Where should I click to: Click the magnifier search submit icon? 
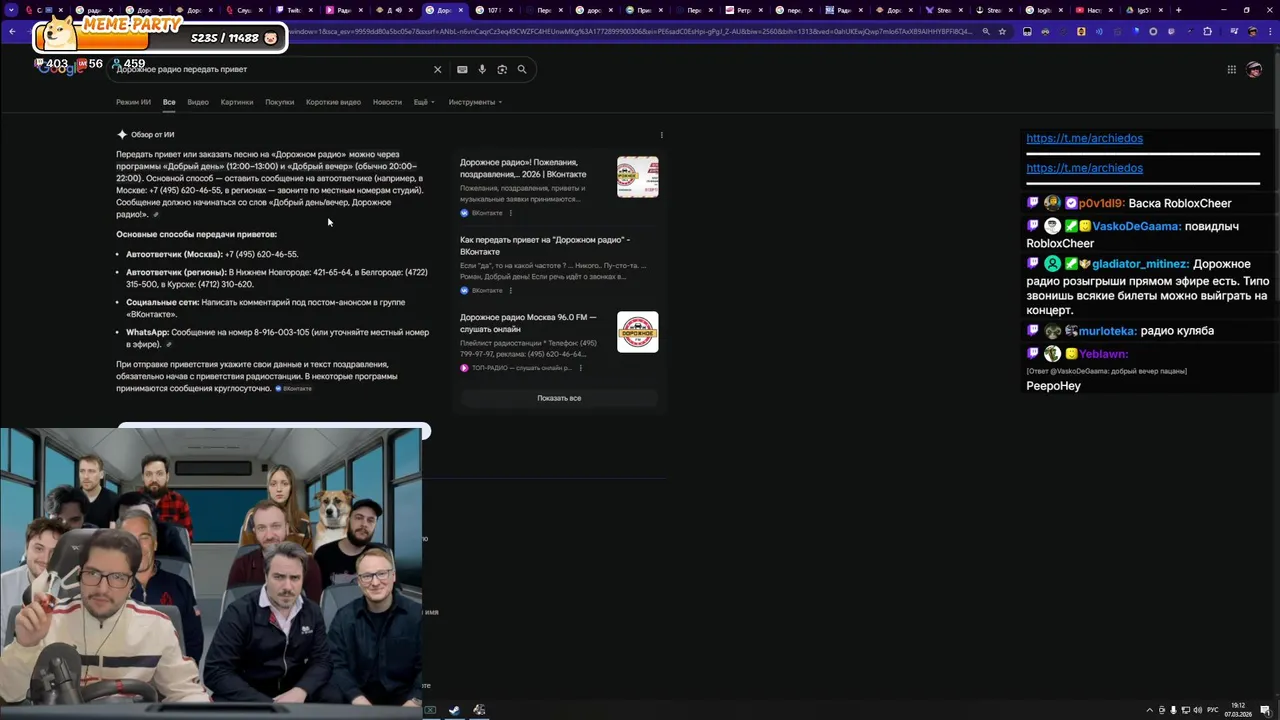[x=522, y=69]
